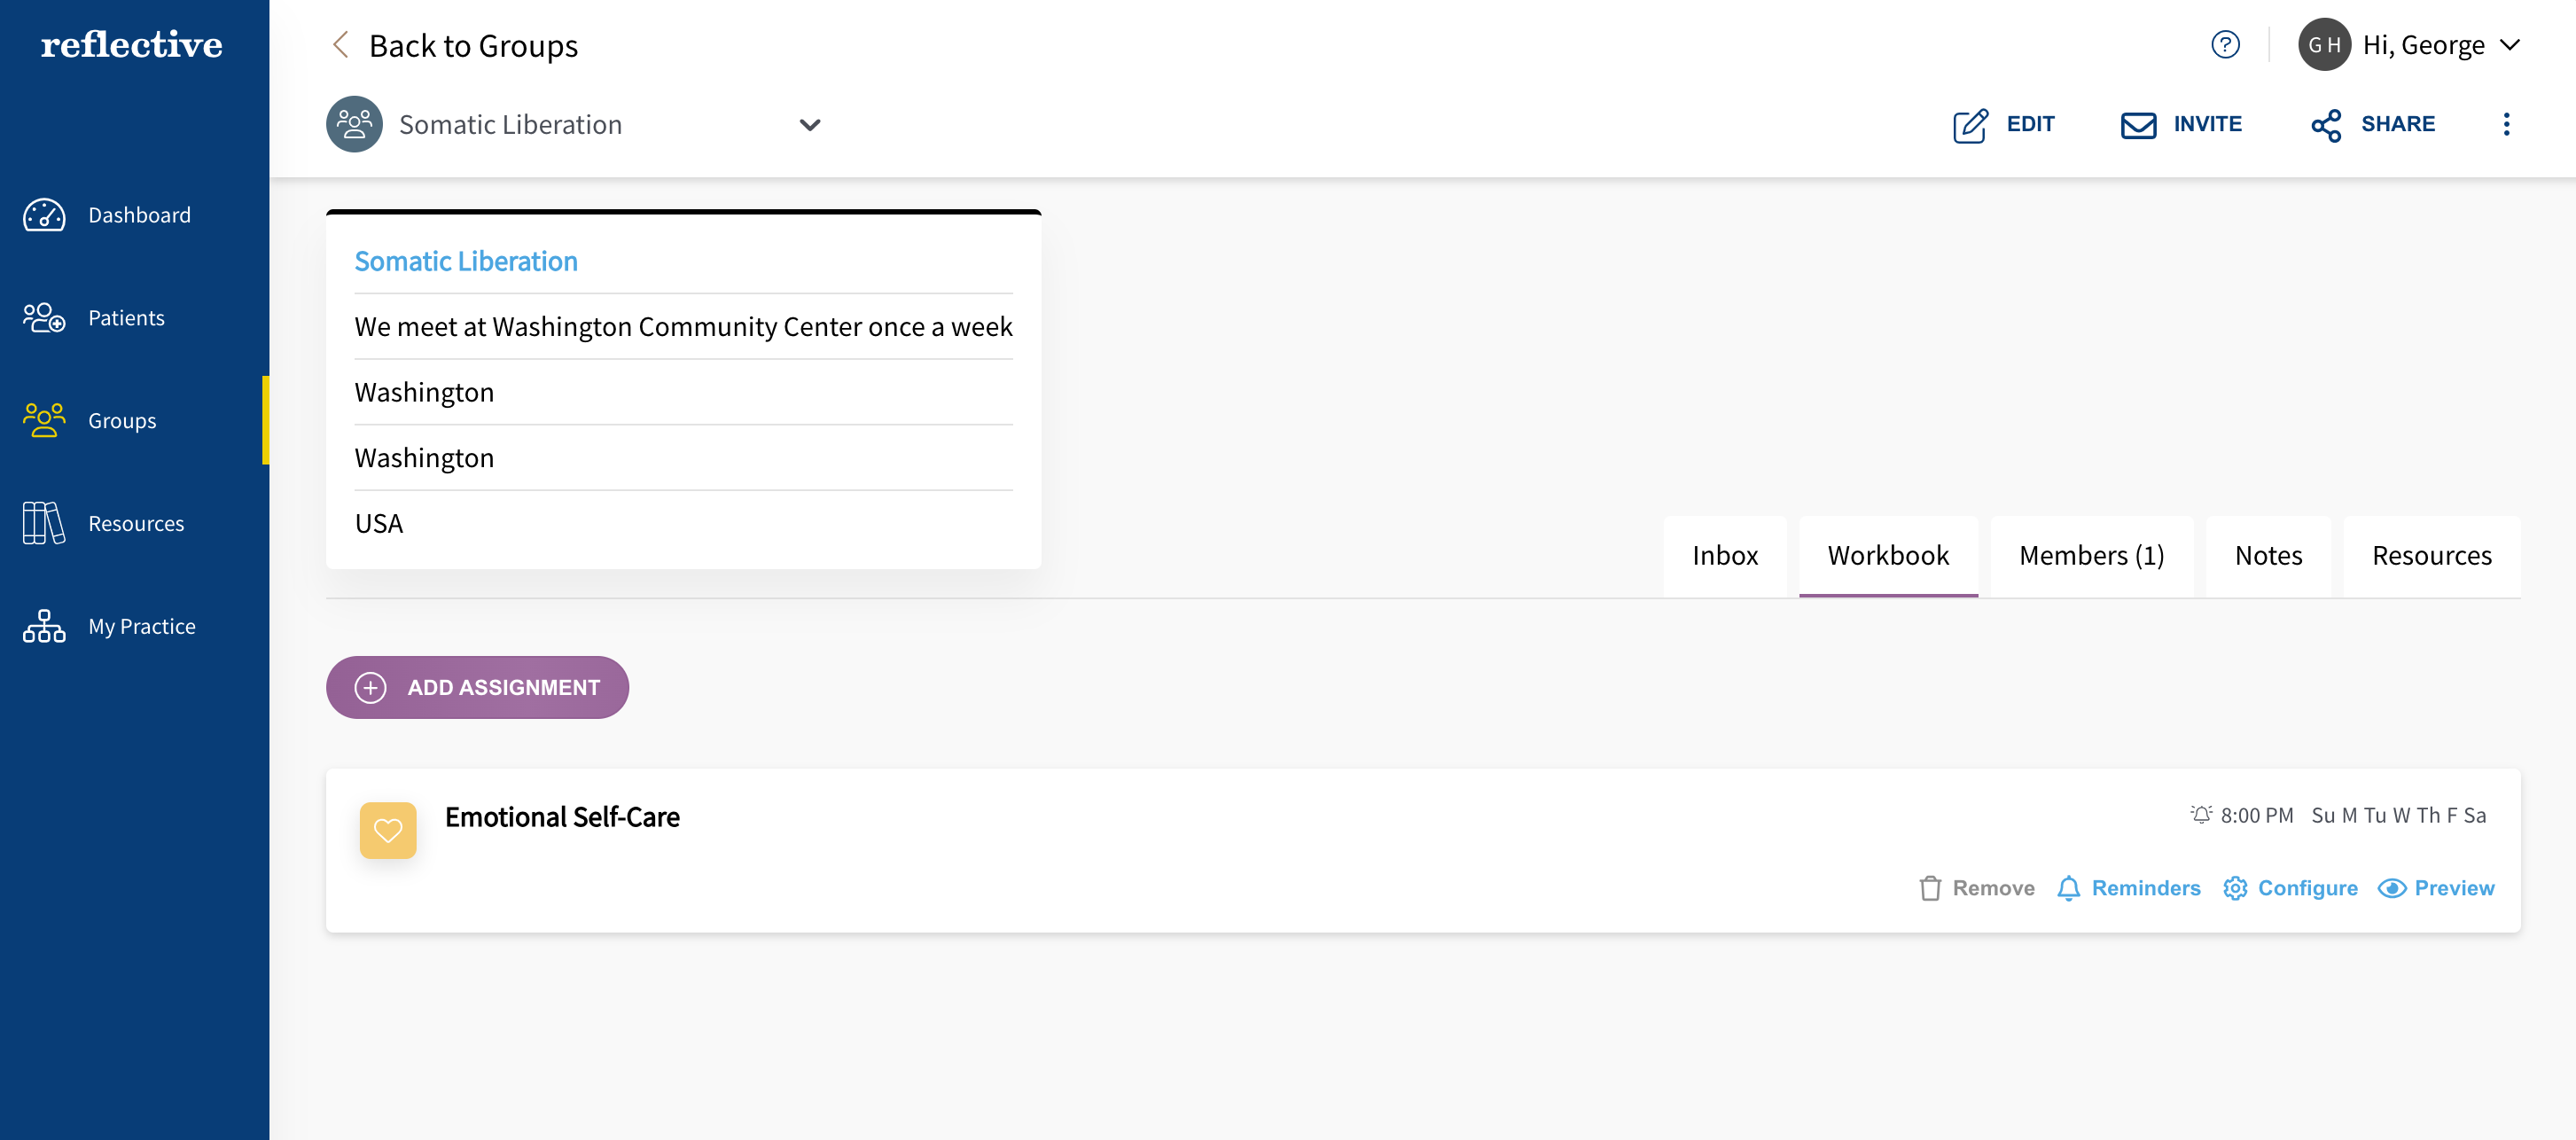Click the Dashboard sidebar icon
This screenshot has height=1140, width=2576.
coord(44,214)
